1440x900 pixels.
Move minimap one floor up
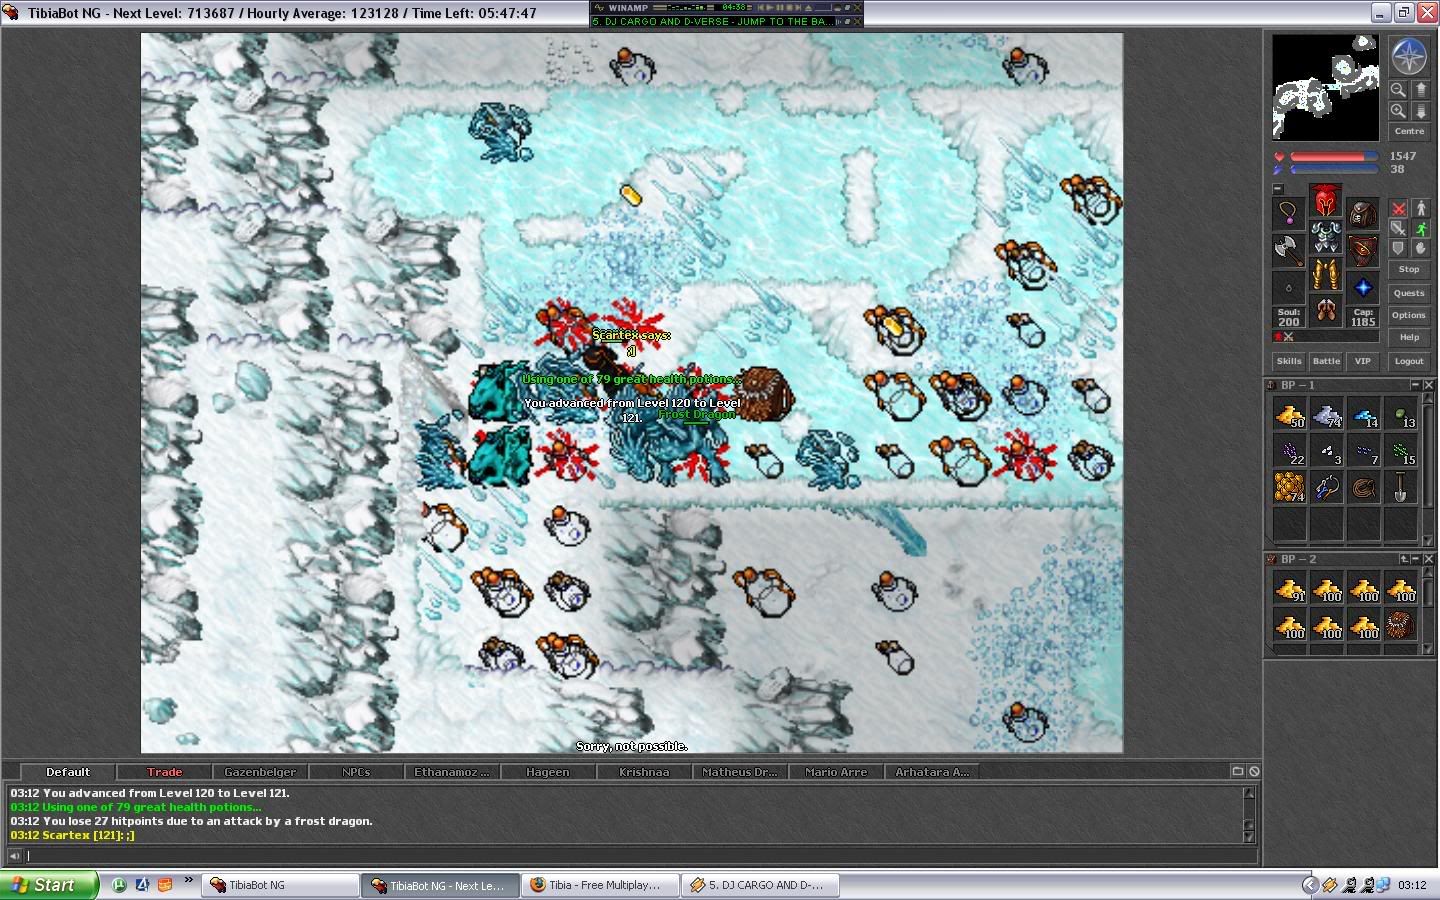pyautogui.click(x=1420, y=90)
